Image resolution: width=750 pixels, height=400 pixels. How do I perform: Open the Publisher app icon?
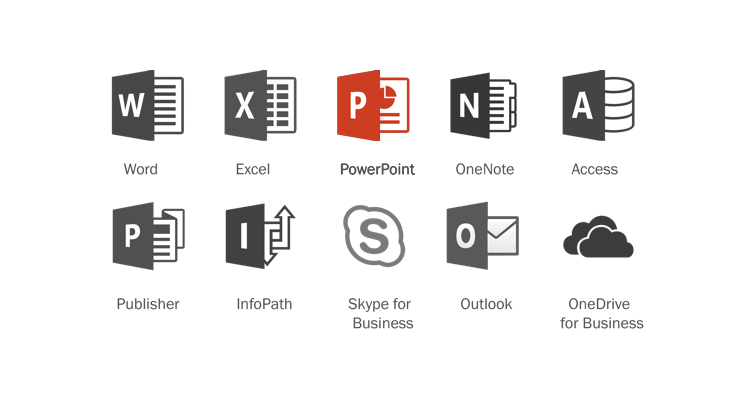pyautogui.click(x=148, y=237)
